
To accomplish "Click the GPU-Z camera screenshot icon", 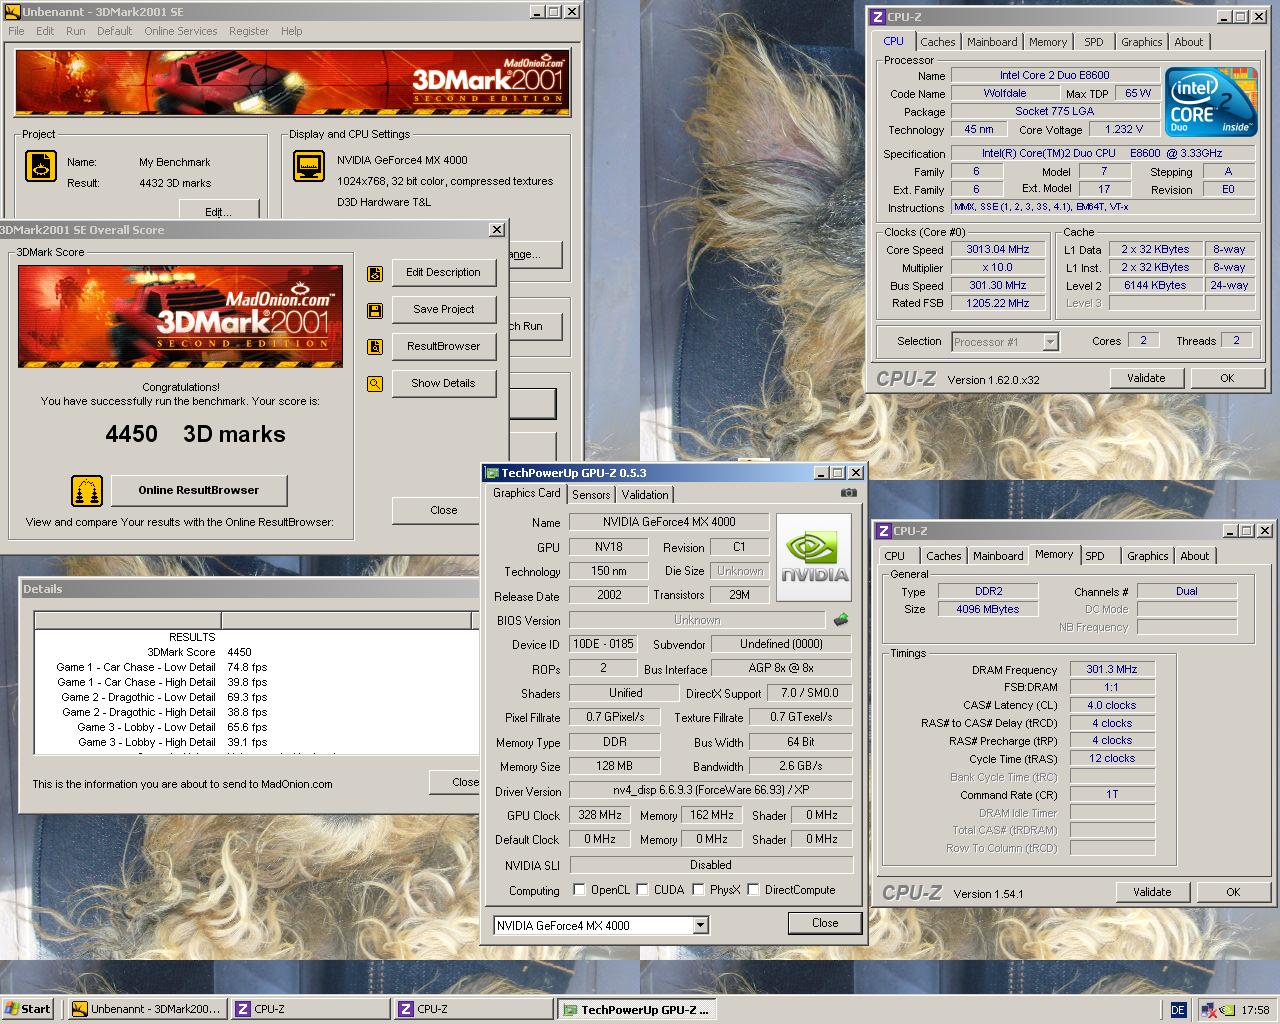I will (848, 493).
